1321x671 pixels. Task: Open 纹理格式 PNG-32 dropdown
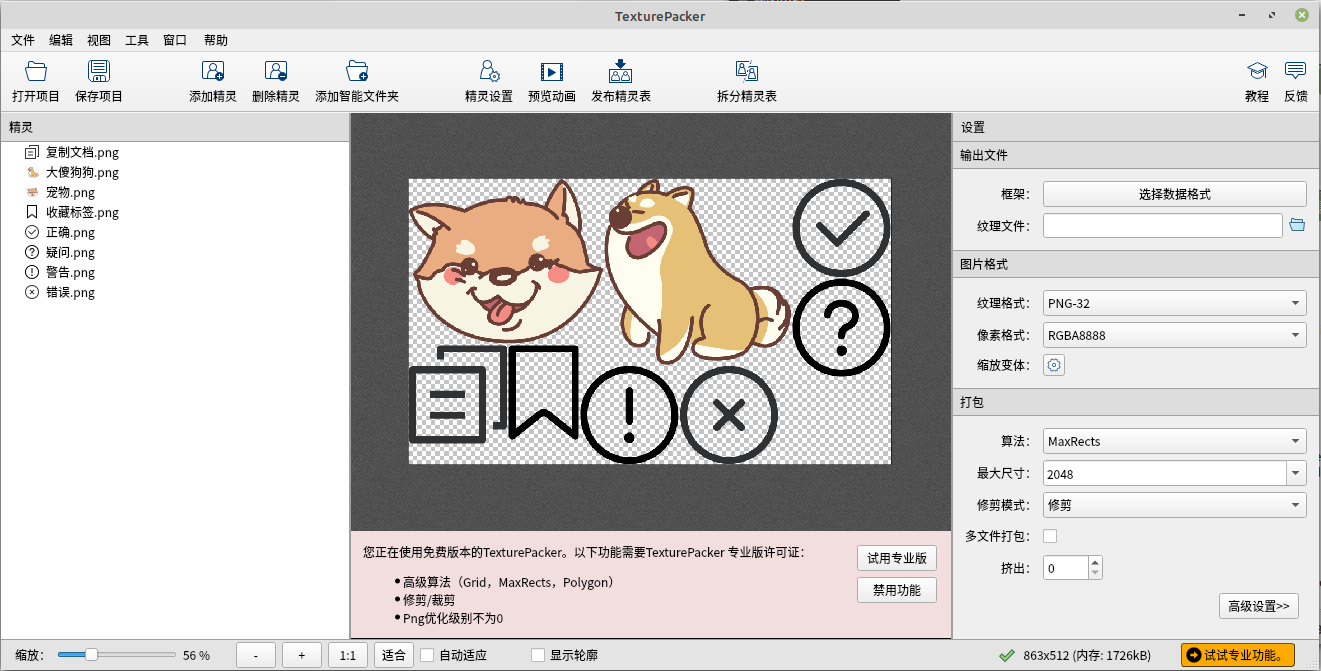1174,303
